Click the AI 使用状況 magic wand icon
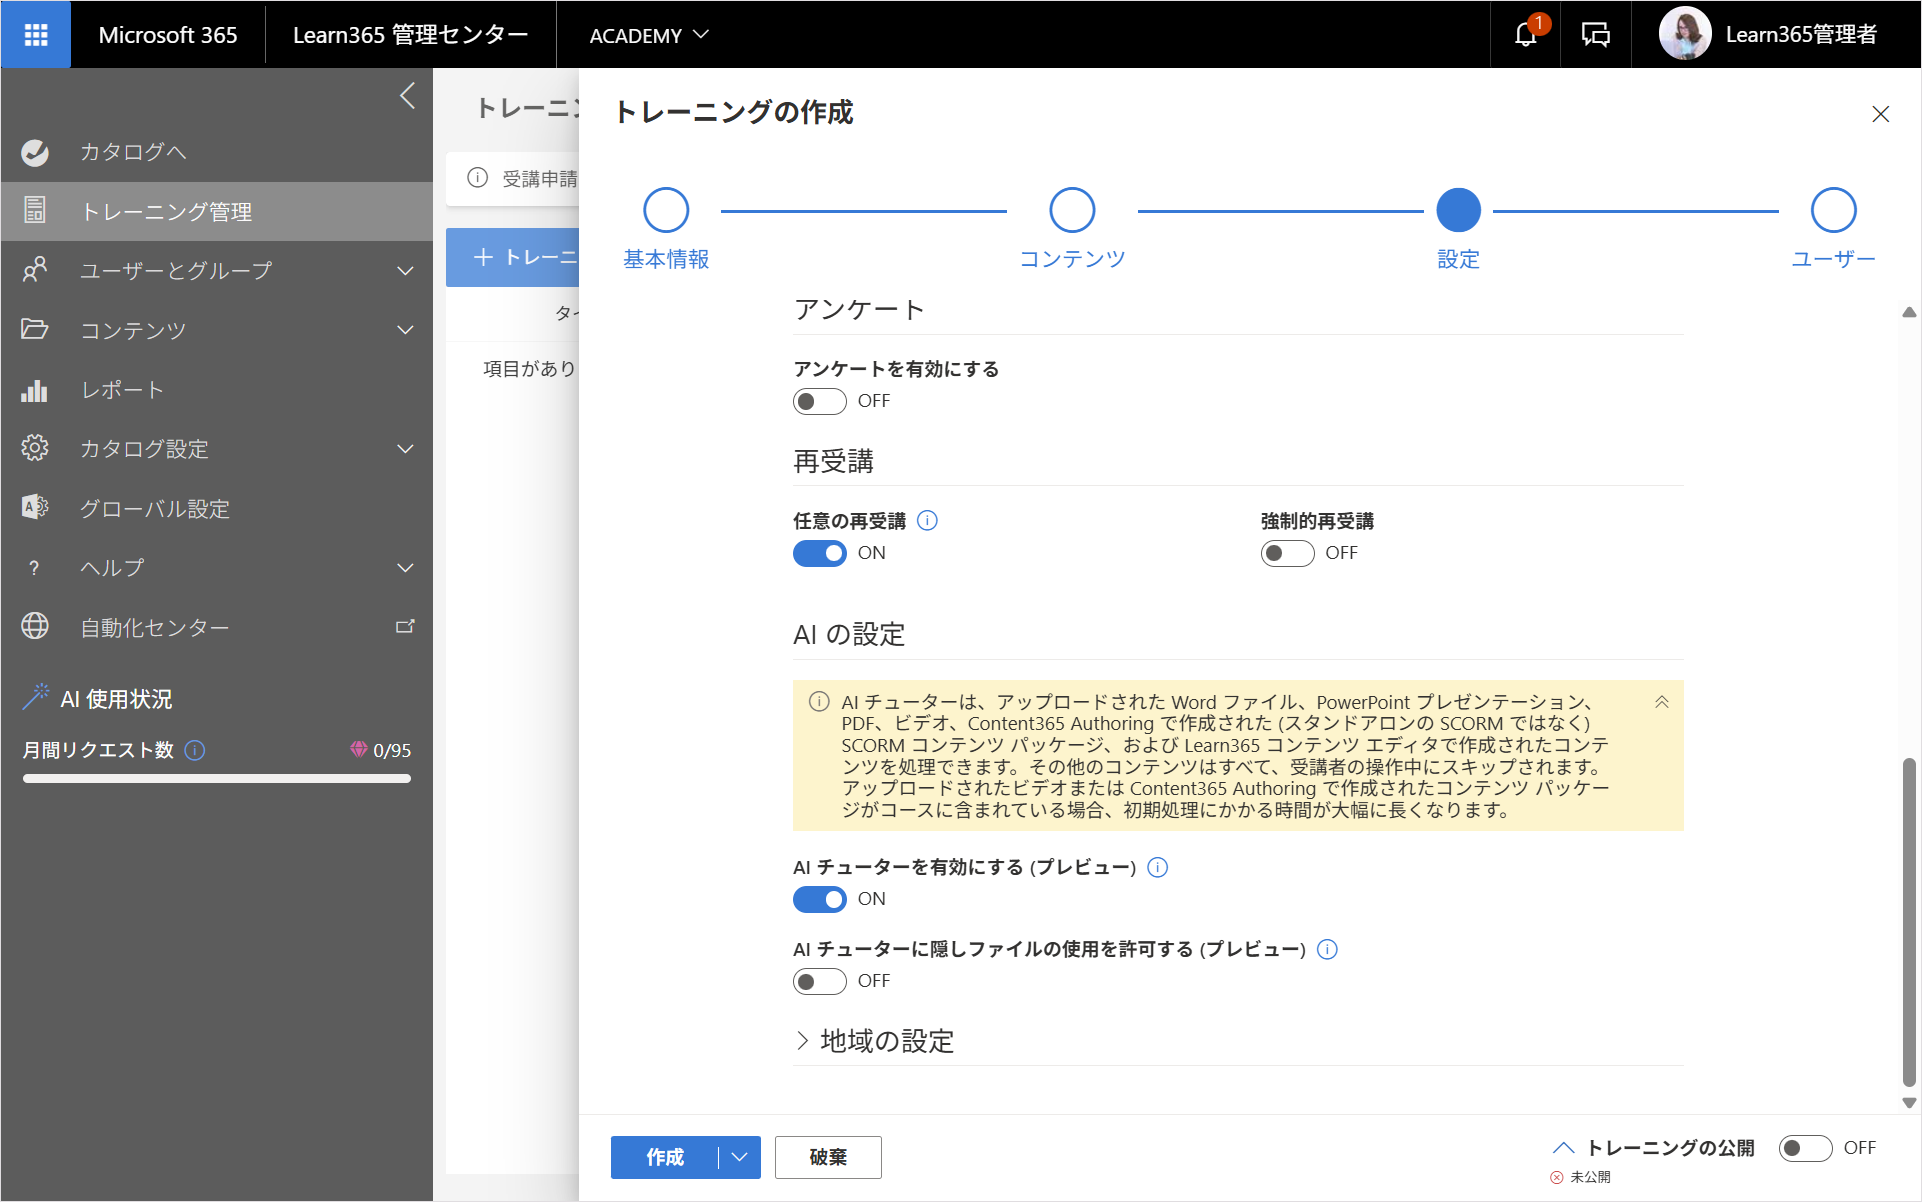 [37, 697]
